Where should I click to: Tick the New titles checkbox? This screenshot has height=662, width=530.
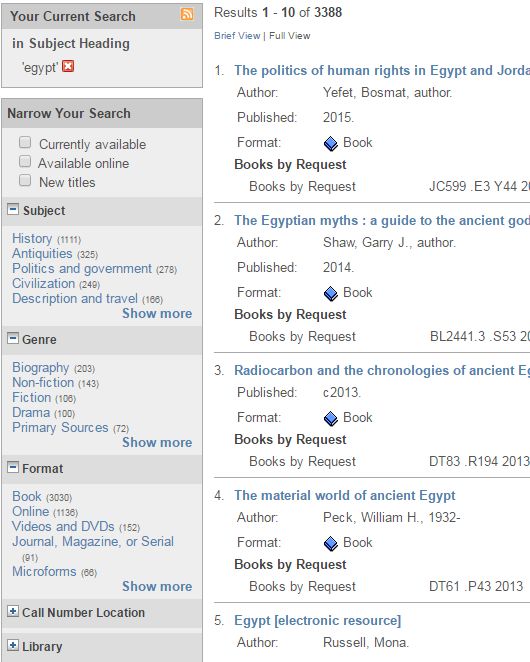(x=25, y=180)
